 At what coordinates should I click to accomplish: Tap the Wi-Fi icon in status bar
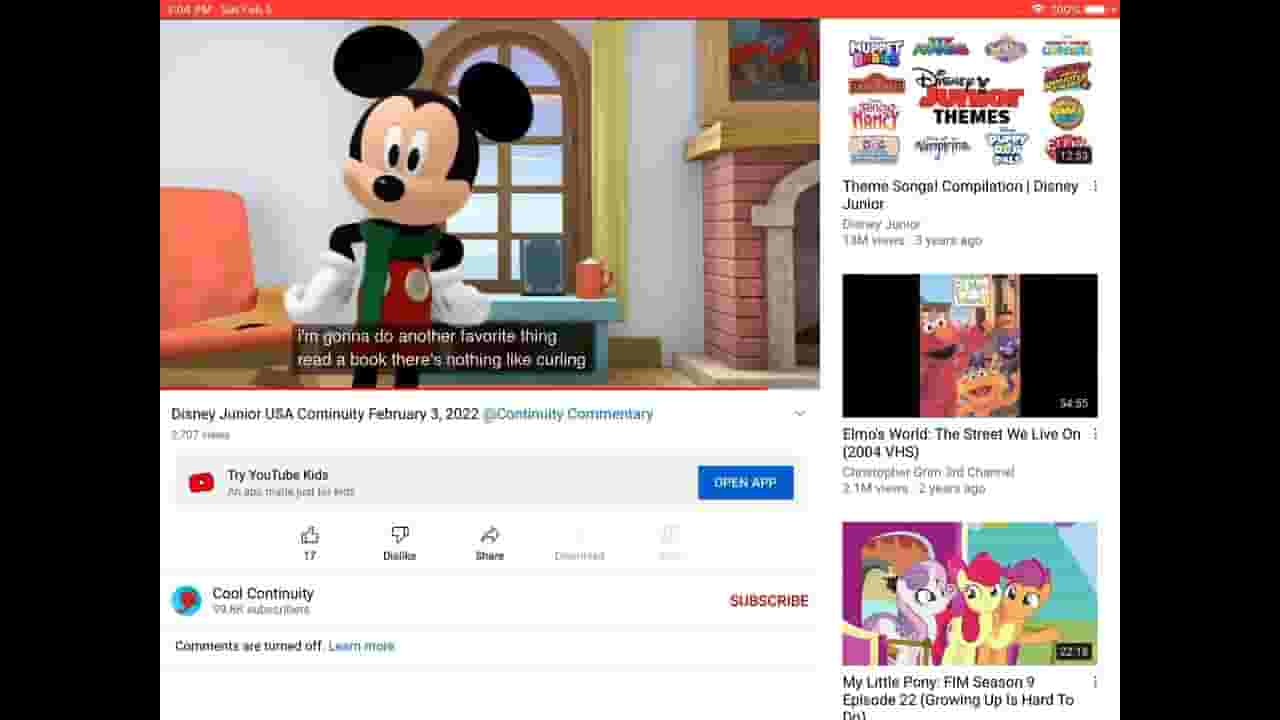click(x=1038, y=9)
